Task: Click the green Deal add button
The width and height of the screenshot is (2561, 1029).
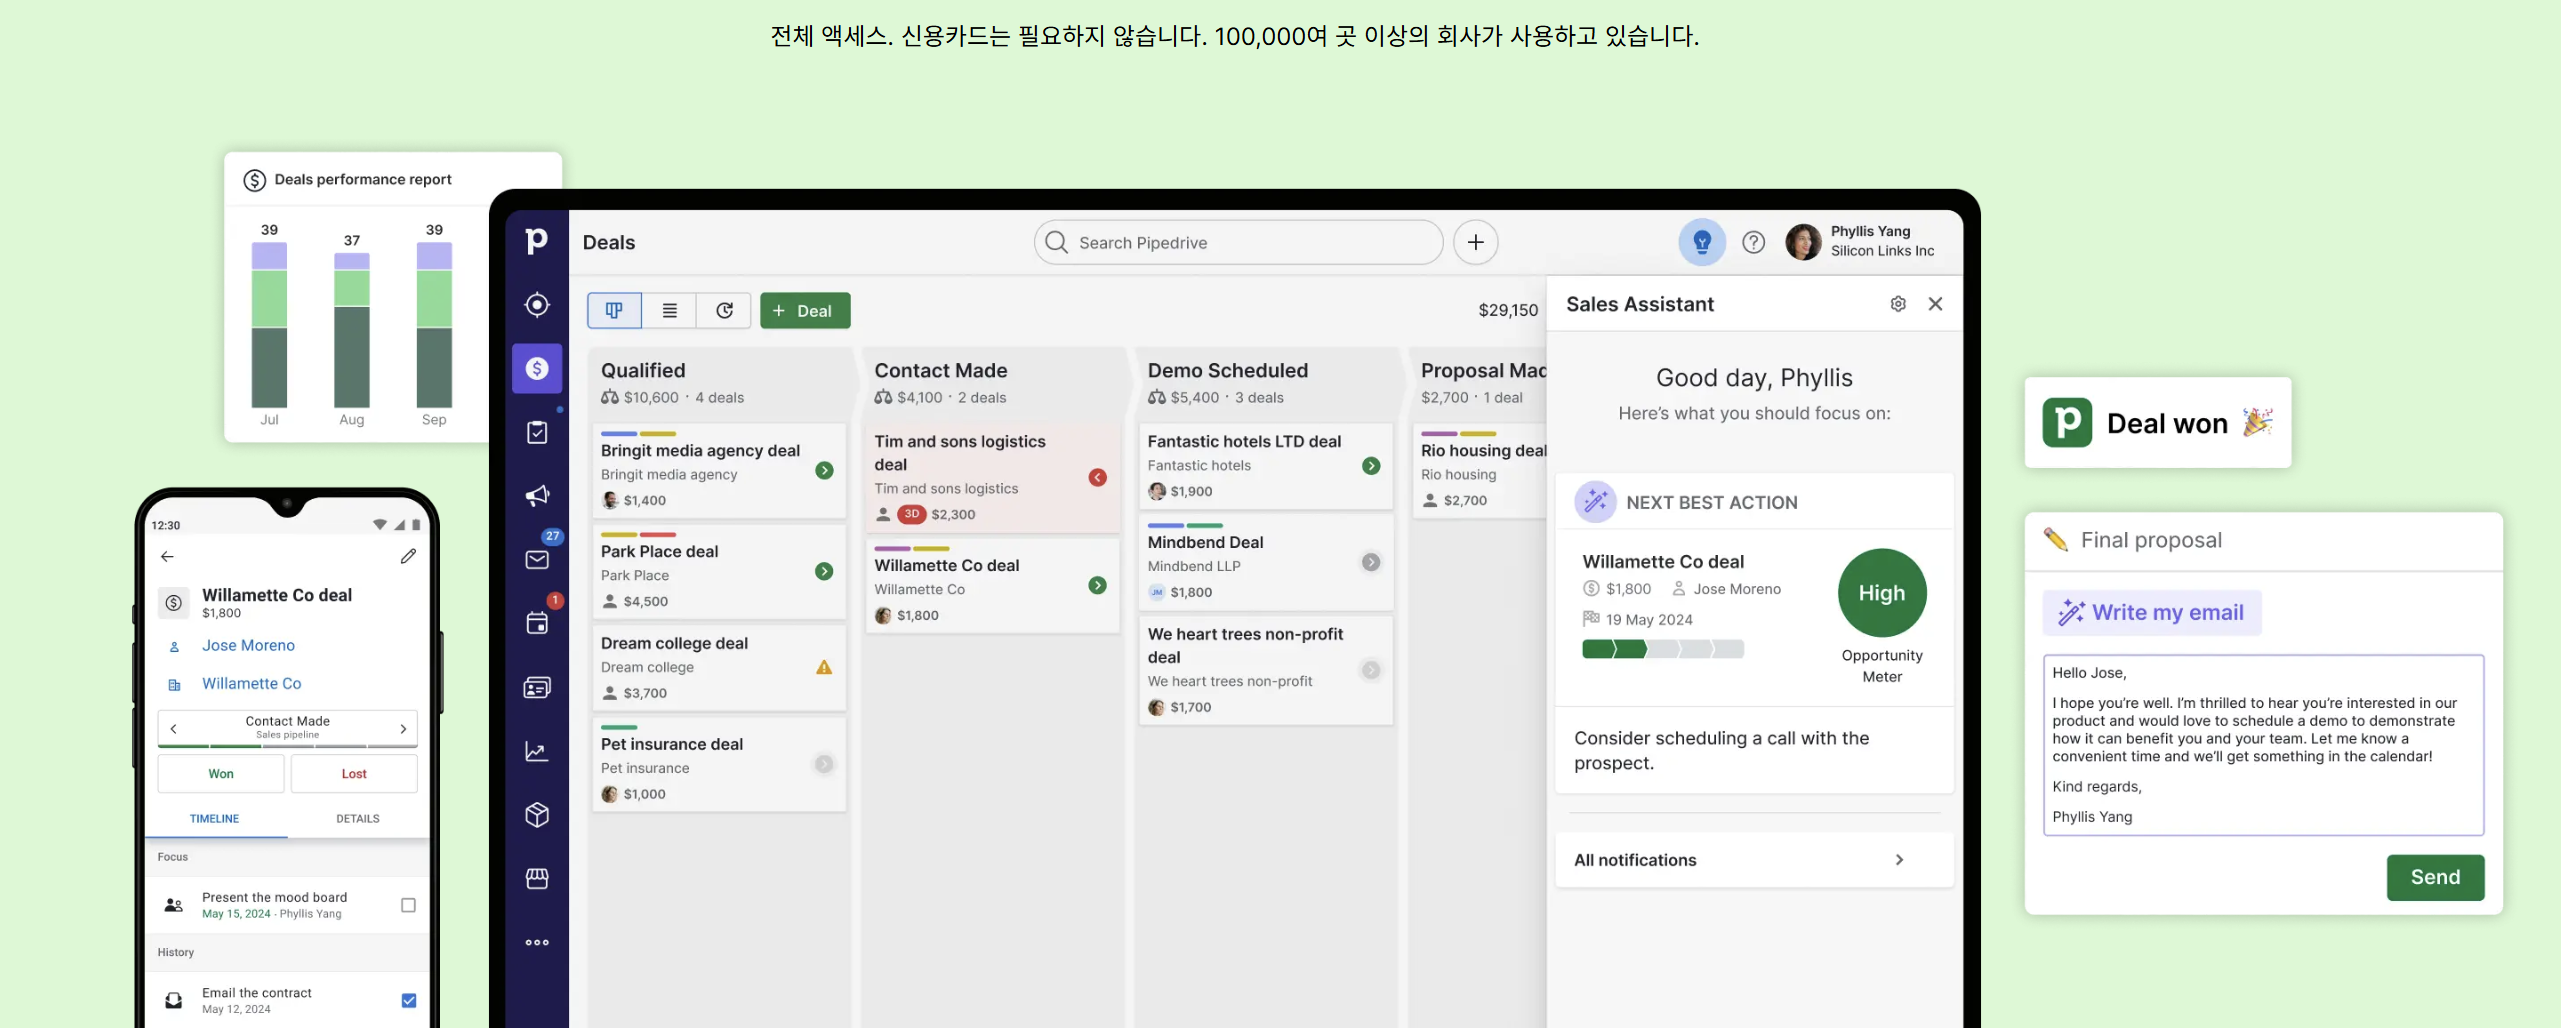Action: click(x=805, y=311)
